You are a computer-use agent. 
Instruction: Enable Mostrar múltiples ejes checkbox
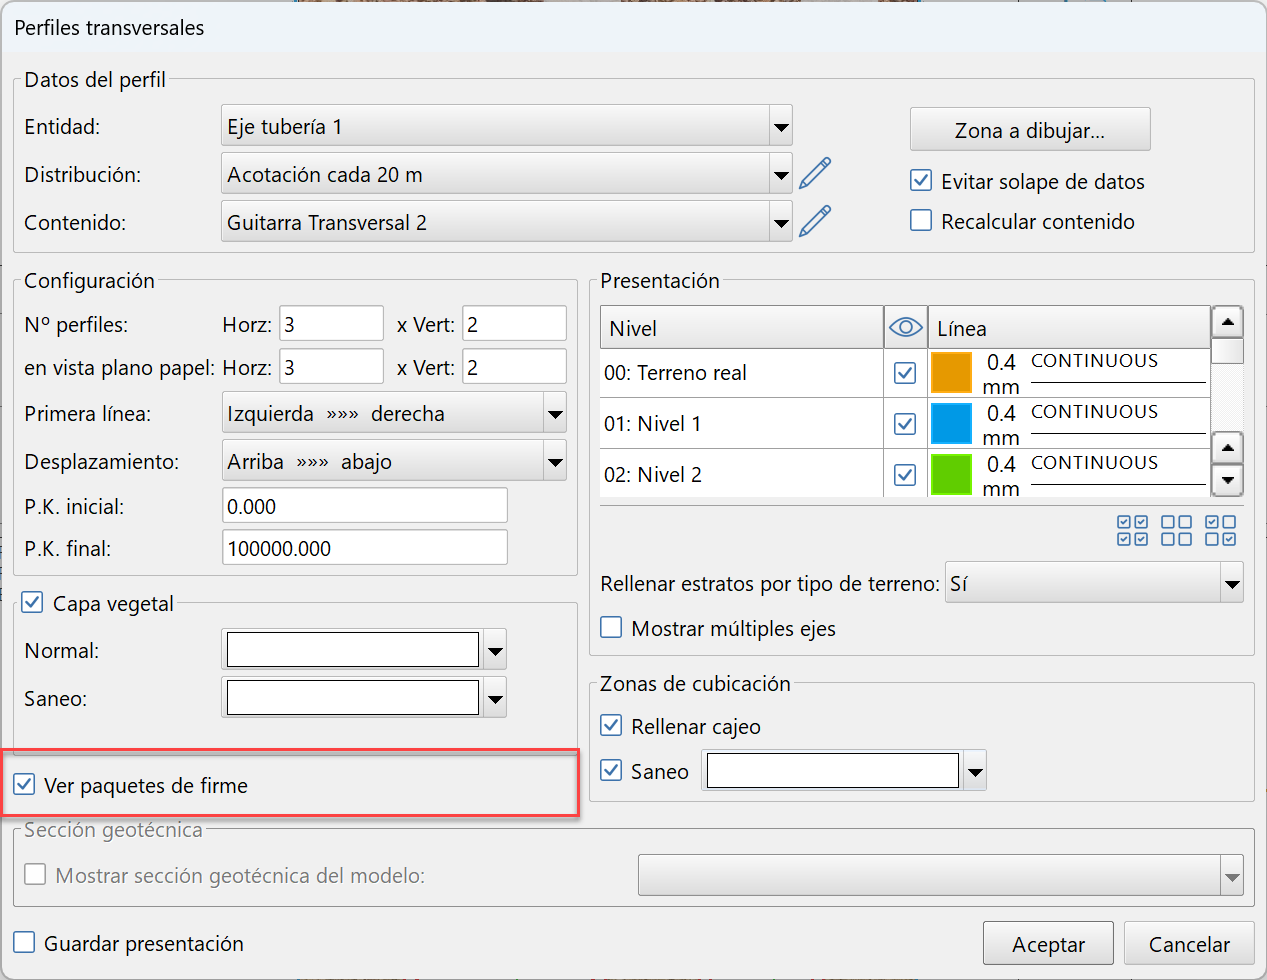tap(611, 627)
